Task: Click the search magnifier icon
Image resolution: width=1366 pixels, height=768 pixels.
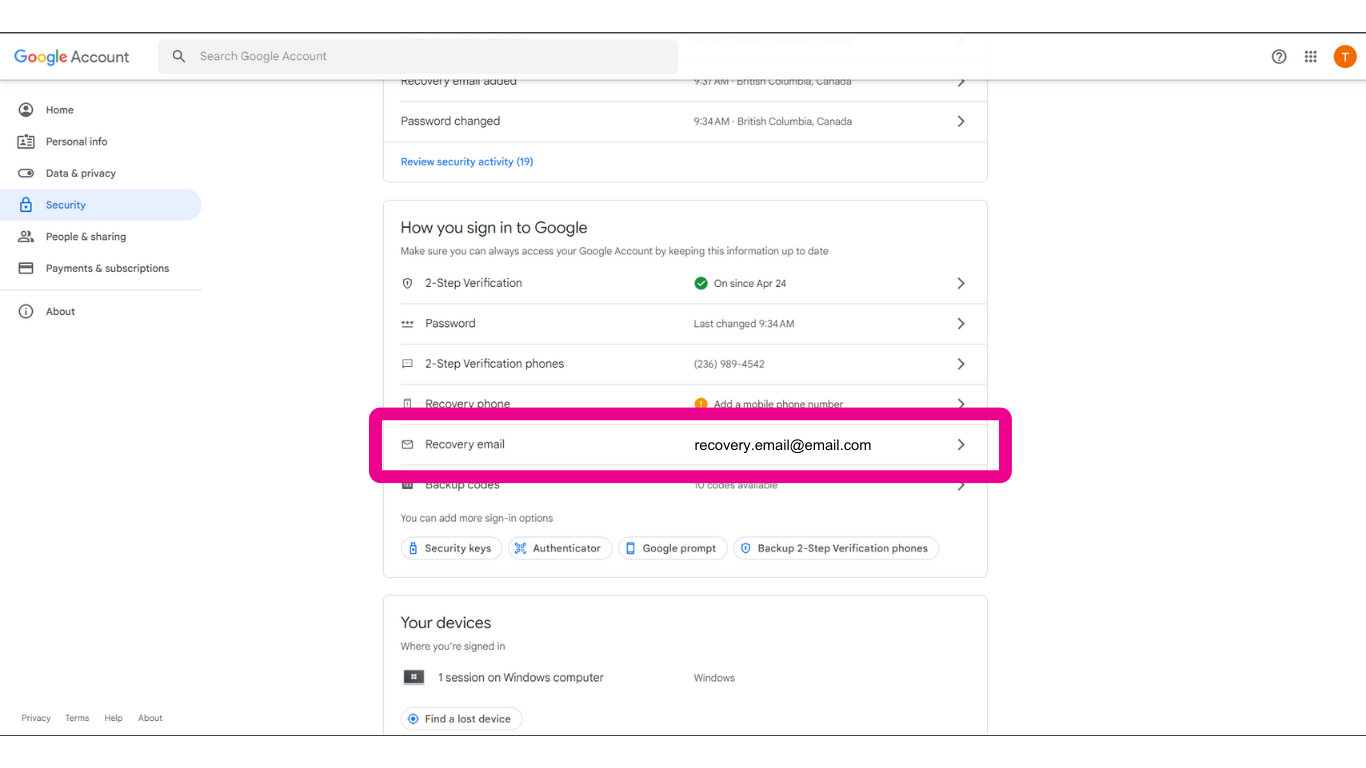Action: [179, 56]
